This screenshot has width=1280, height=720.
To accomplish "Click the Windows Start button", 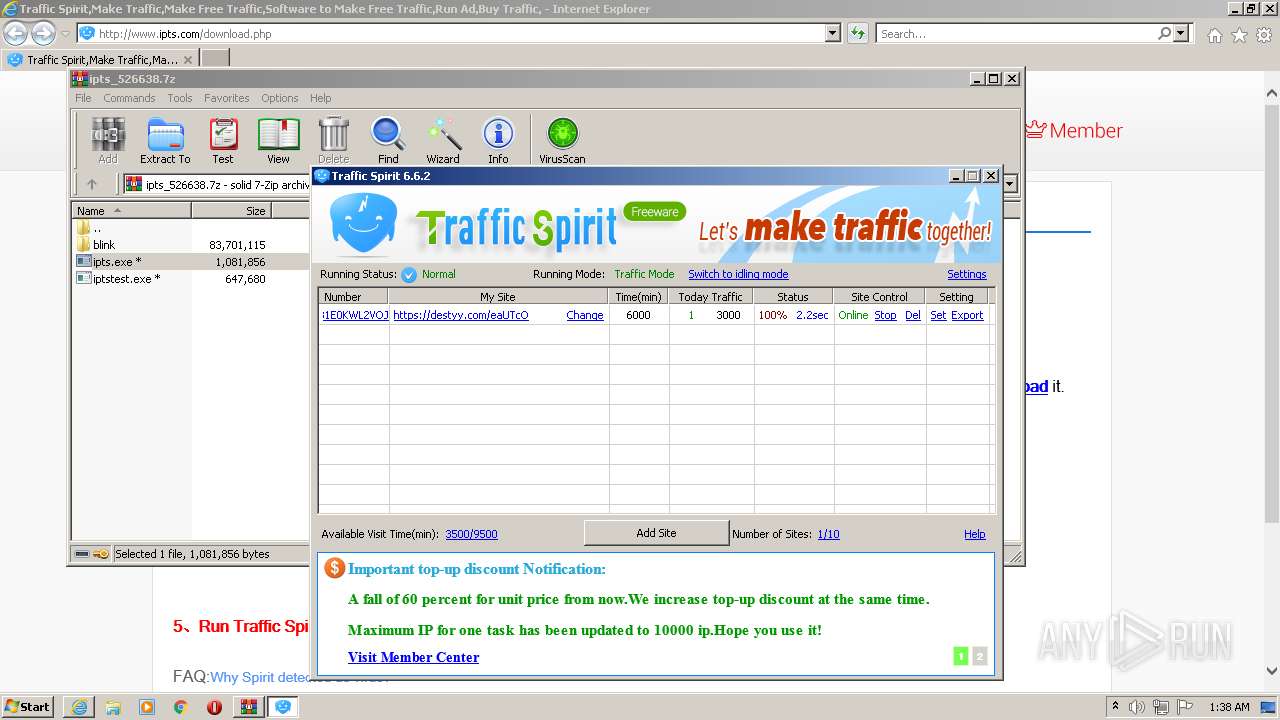I will tap(28, 707).
